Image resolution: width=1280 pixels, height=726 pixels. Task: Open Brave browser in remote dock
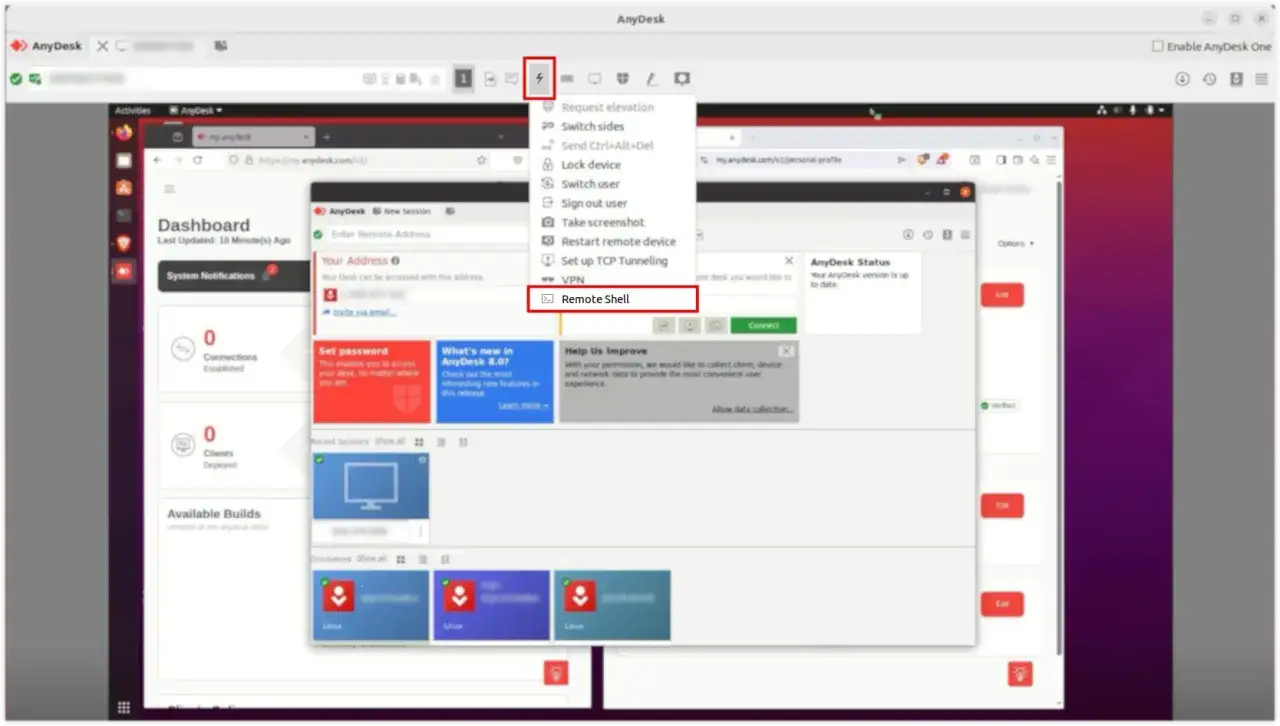click(124, 243)
